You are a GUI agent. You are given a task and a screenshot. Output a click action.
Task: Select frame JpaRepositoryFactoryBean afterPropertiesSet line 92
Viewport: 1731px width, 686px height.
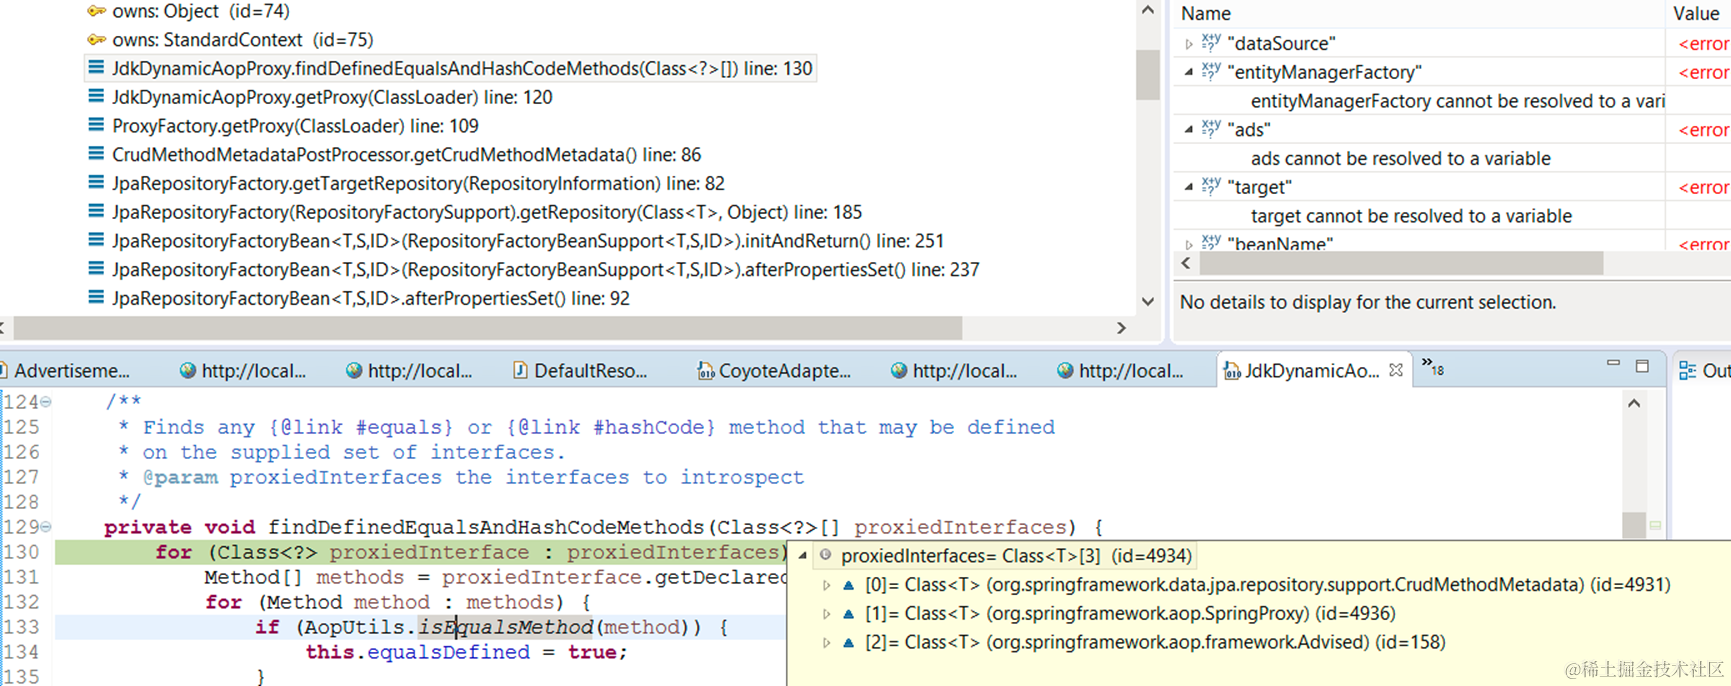[x=371, y=298]
